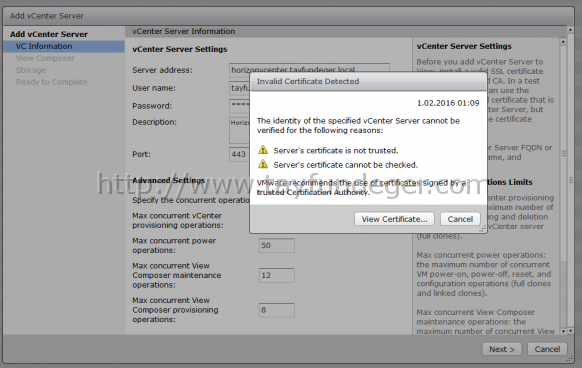Click the Password input field
The image size is (582, 368).
coord(239,106)
